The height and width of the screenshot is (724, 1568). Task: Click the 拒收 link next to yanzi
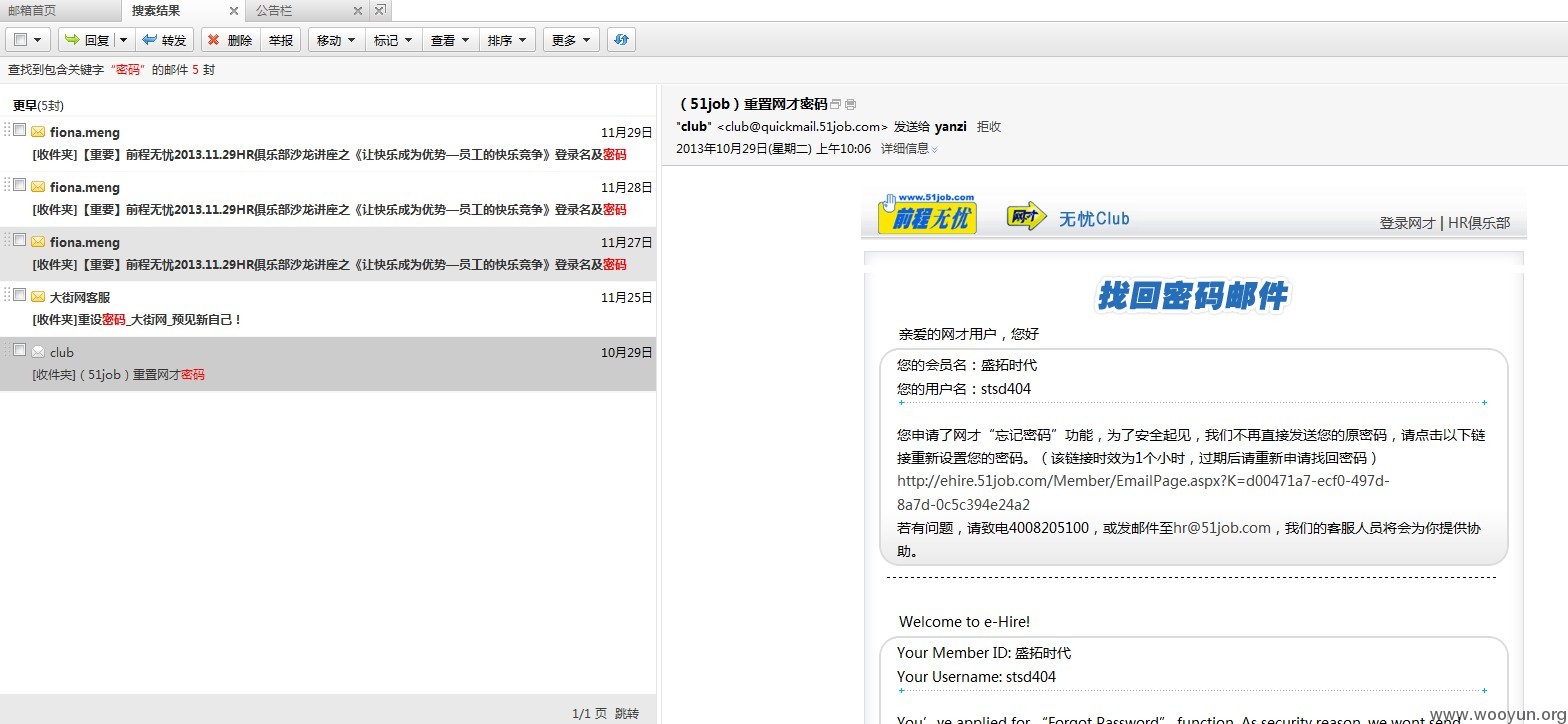988,127
